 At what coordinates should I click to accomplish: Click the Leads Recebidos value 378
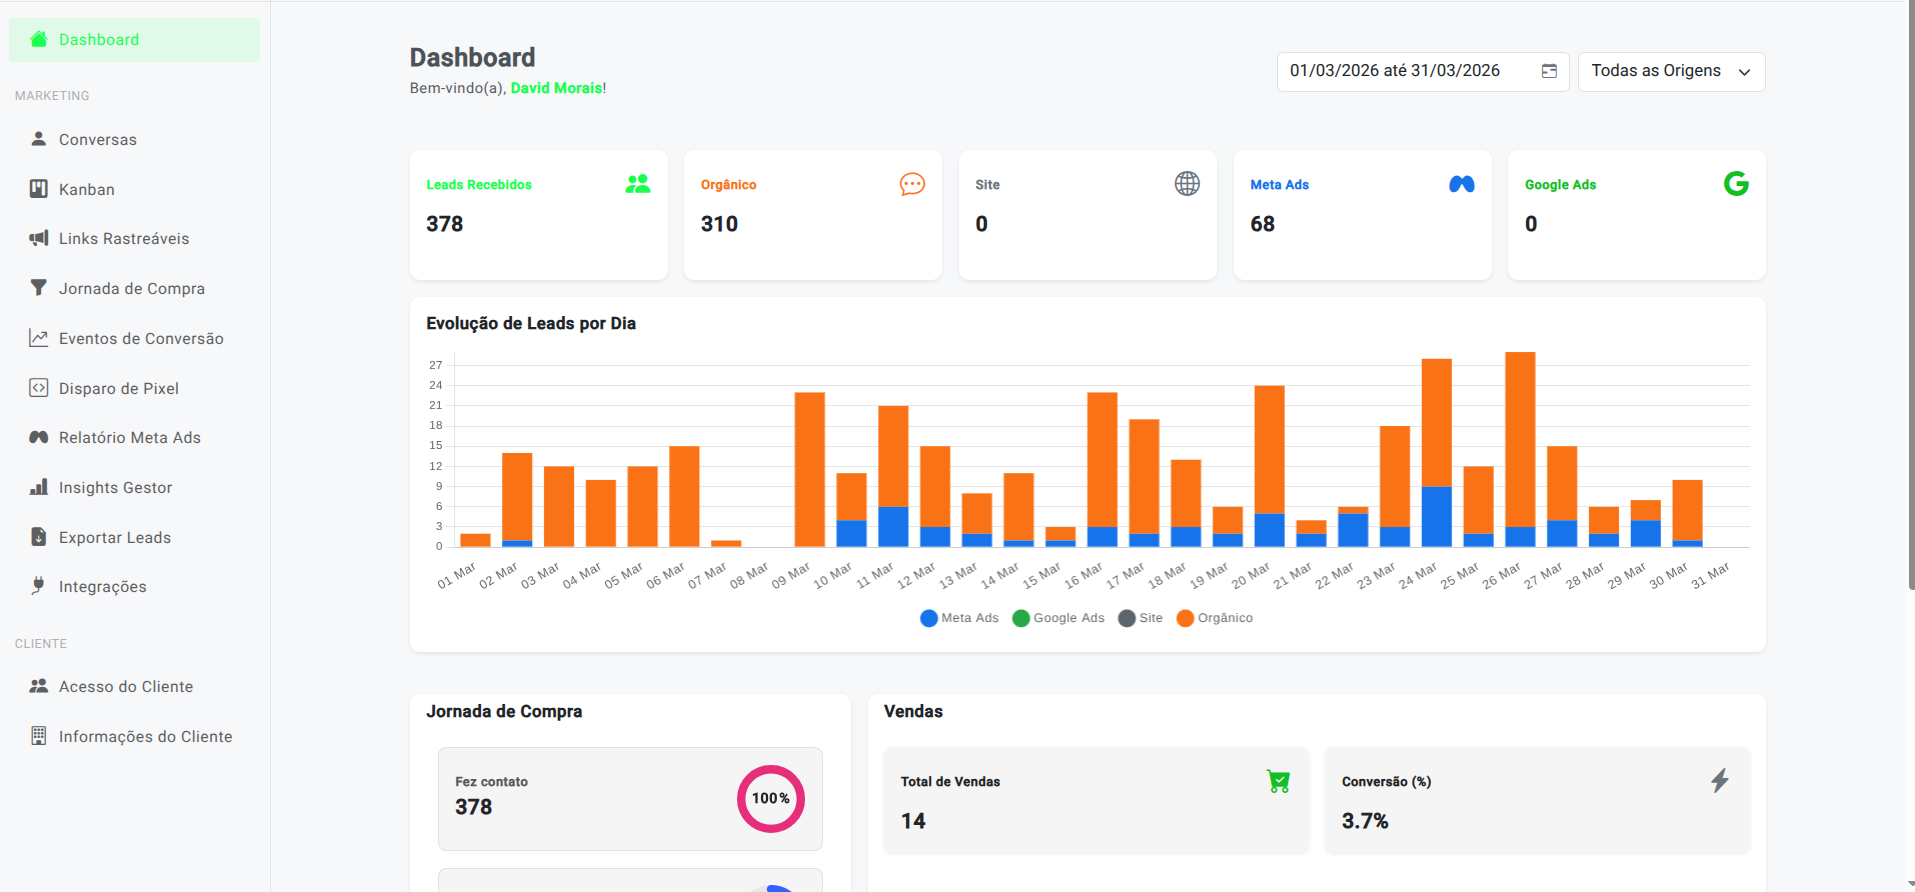445,224
